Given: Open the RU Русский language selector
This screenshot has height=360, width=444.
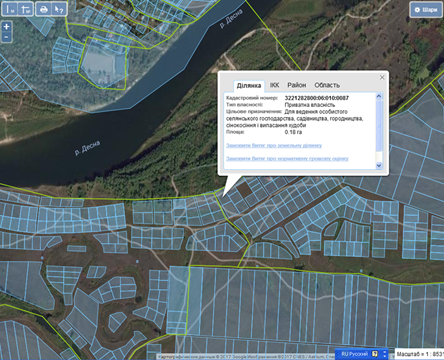Looking at the screenshot, I should tap(354, 354).
